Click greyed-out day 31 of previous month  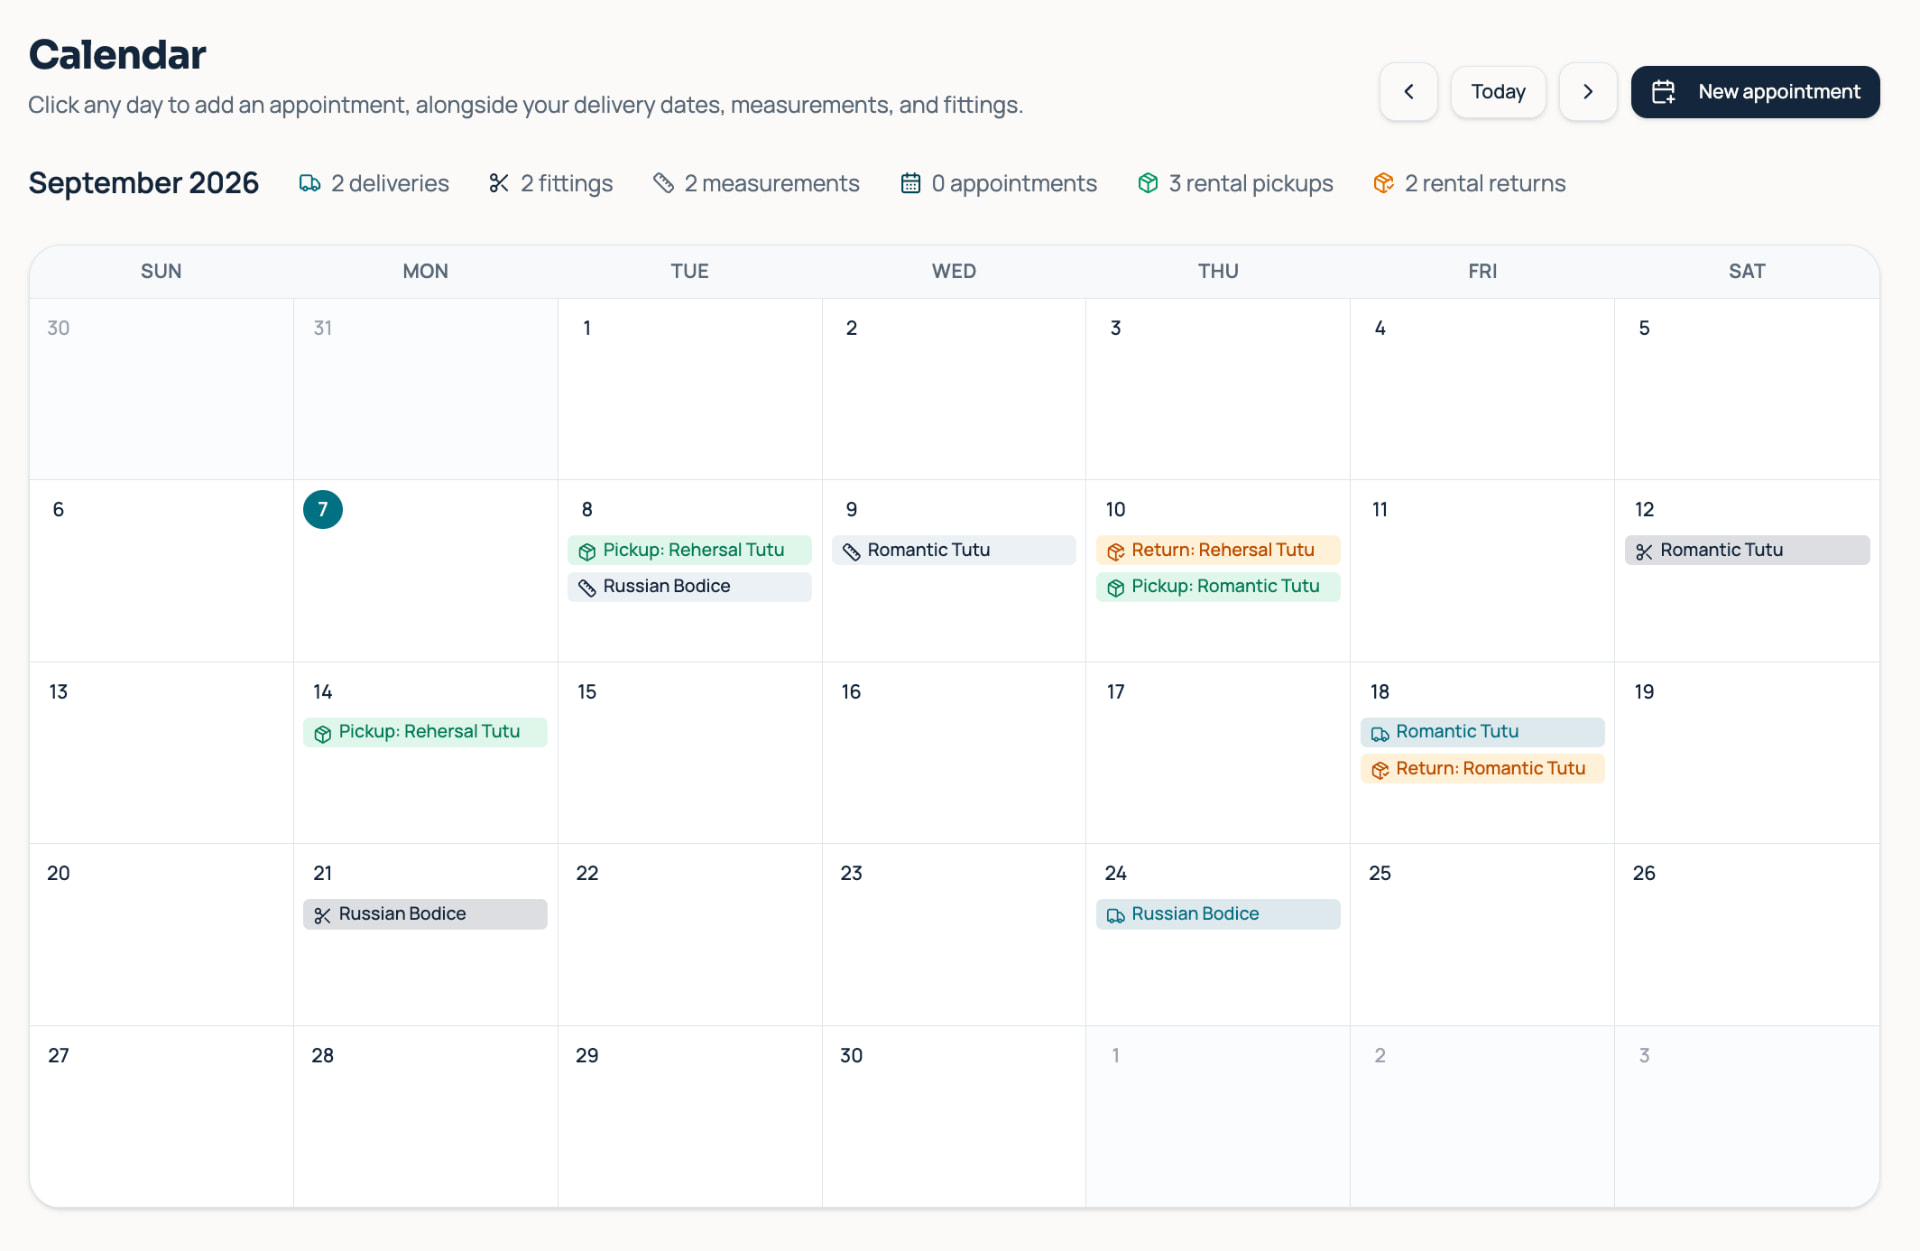[x=323, y=328]
